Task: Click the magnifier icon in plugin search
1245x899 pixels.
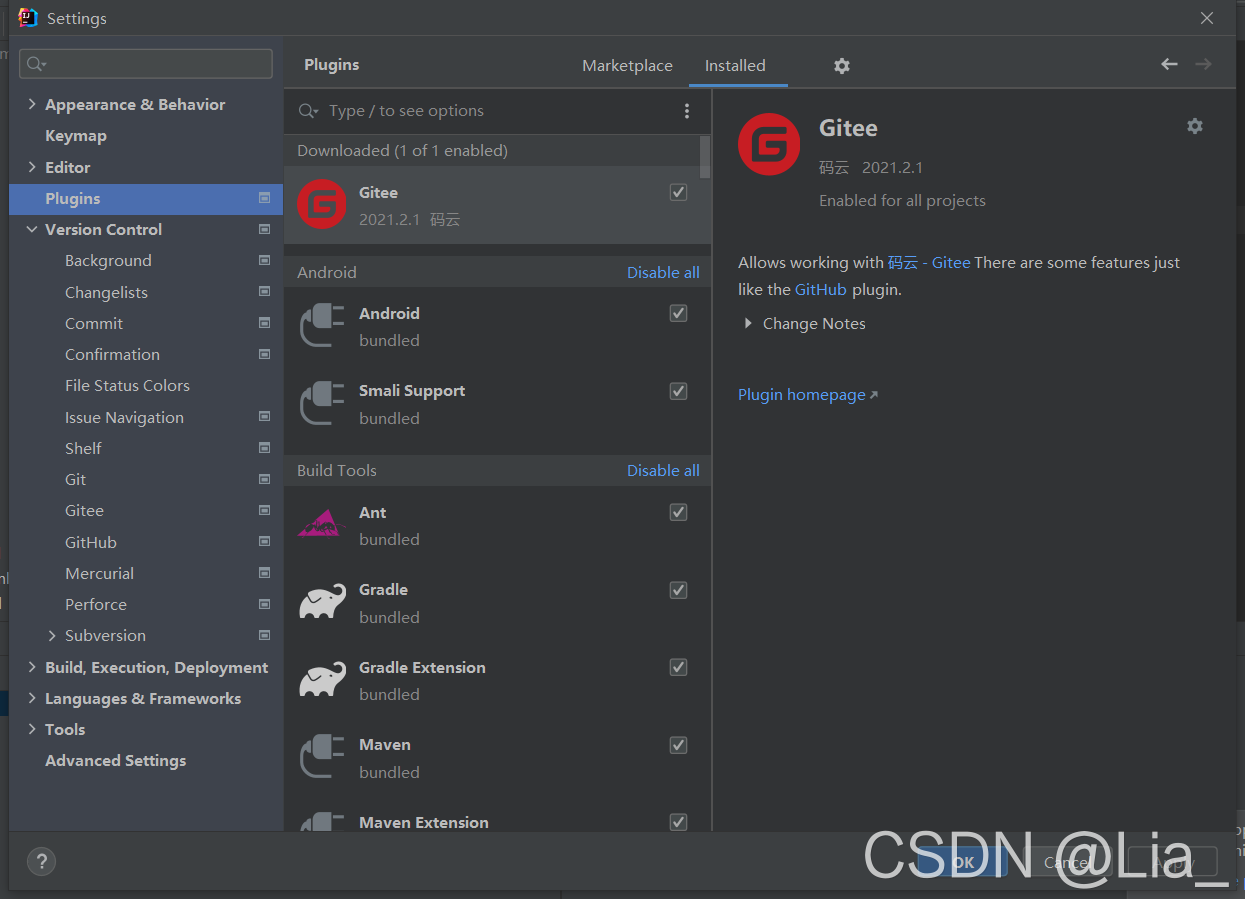Action: [x=308, y=111]
